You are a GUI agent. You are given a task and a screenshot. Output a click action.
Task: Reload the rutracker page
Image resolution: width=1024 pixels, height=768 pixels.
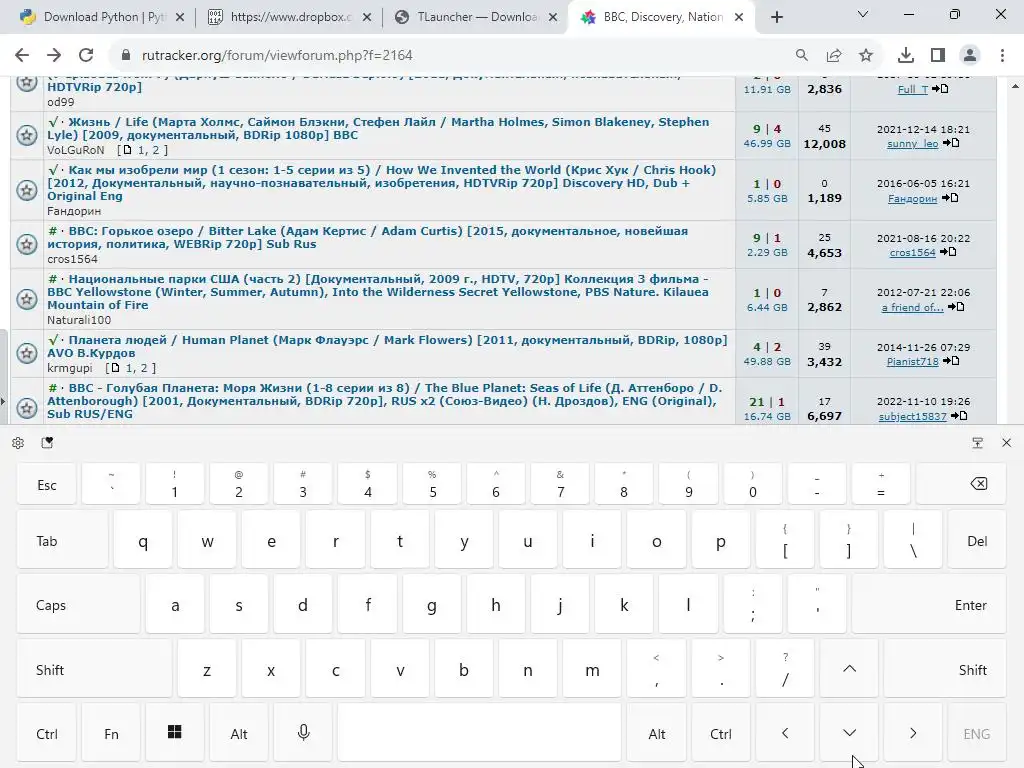(x=86, y=56)
